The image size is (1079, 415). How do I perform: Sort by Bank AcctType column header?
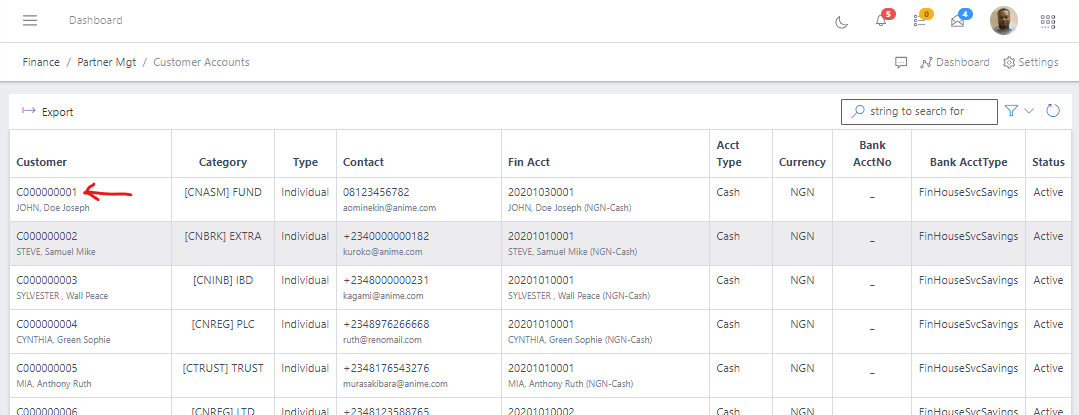click(x=968, y=162)
